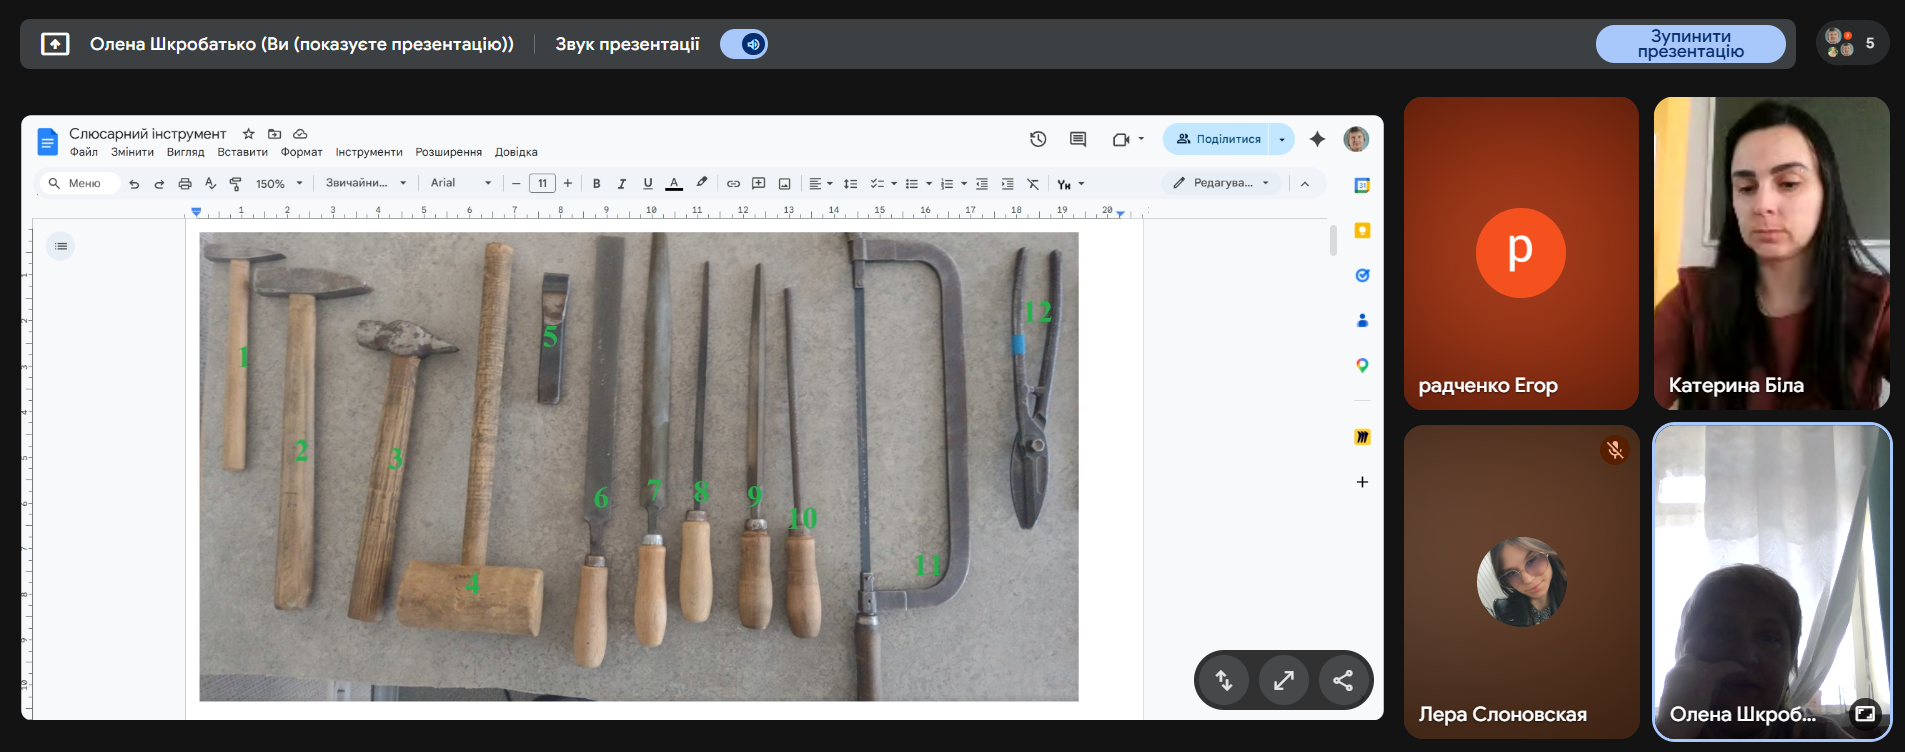Click the font size input field

(542, 183)
